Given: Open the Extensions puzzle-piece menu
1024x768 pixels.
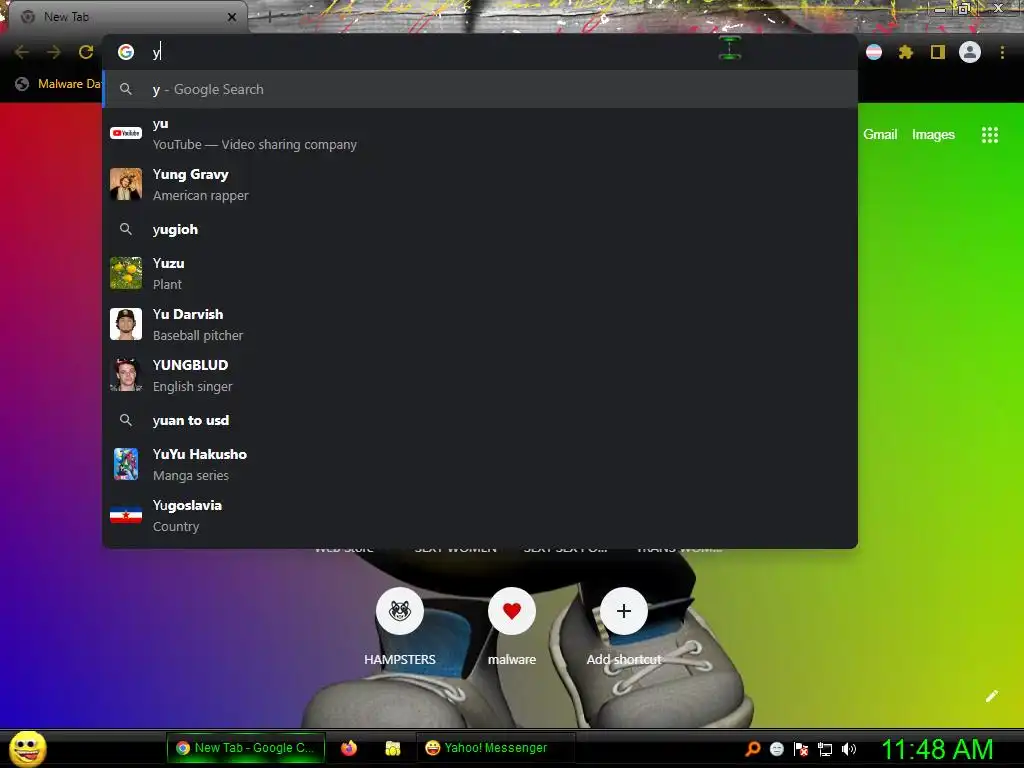Looking at the screenshot, I should click(906, 52).
